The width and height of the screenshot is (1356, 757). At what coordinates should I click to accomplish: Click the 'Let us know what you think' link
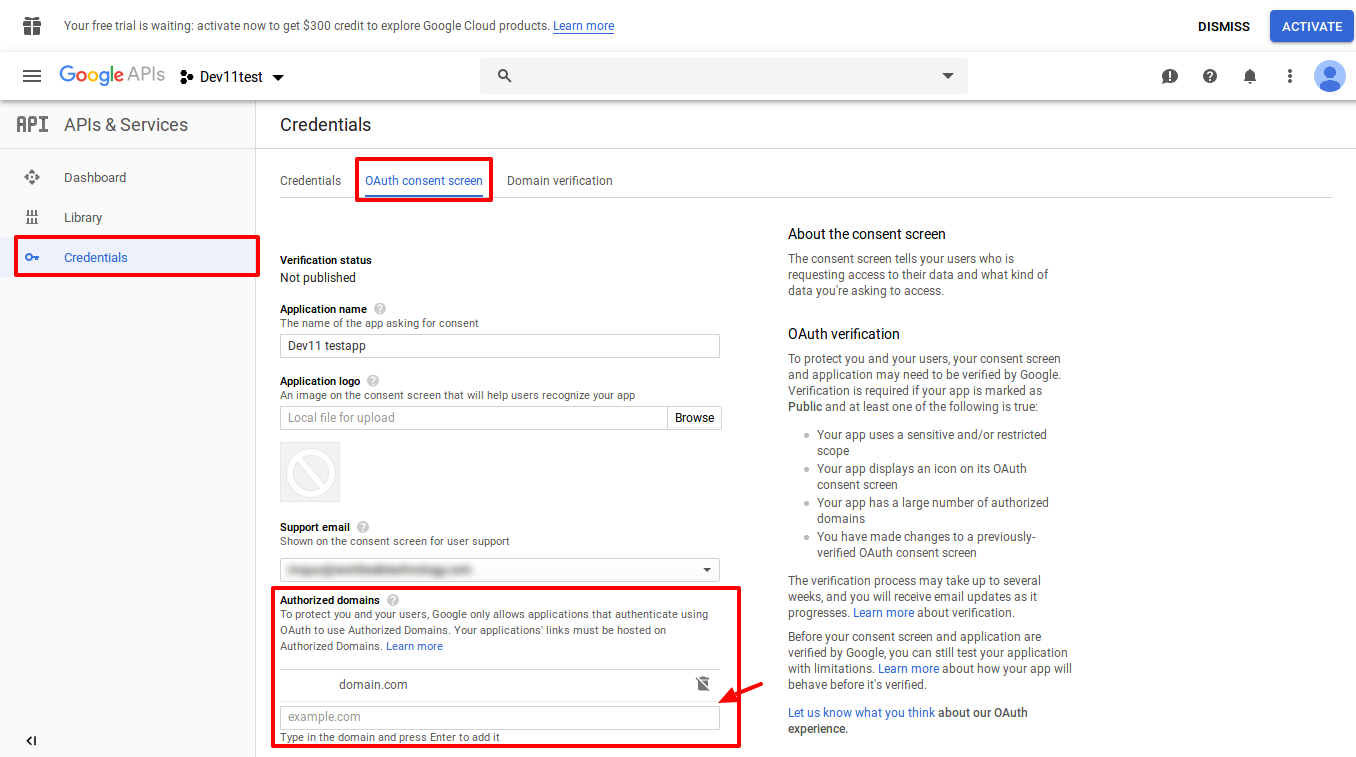(861, 713)
